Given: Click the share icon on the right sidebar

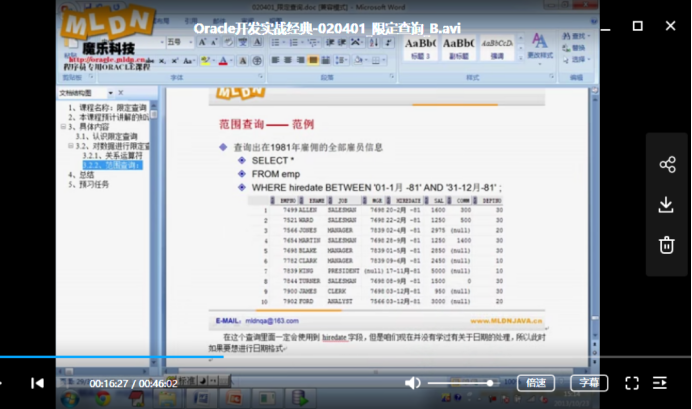Looking at the screenshot, I should [667, 164].
